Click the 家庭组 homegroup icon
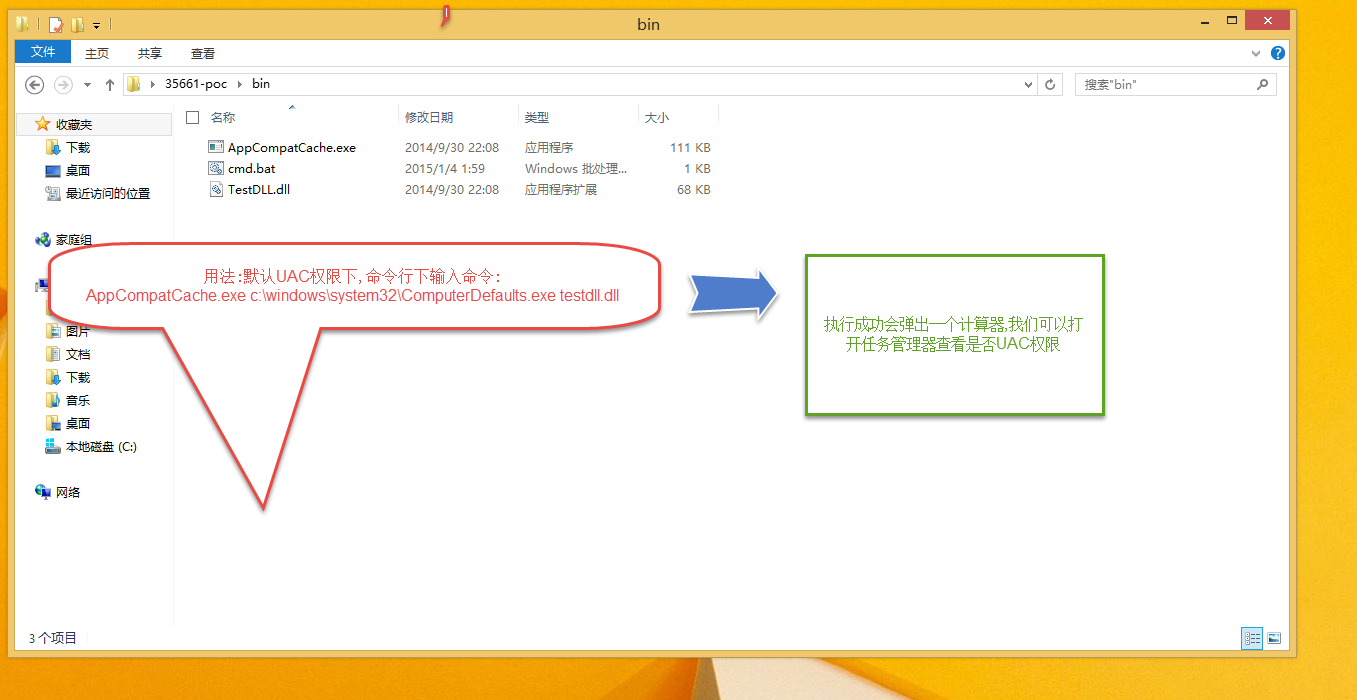 (x=43, y=240)
